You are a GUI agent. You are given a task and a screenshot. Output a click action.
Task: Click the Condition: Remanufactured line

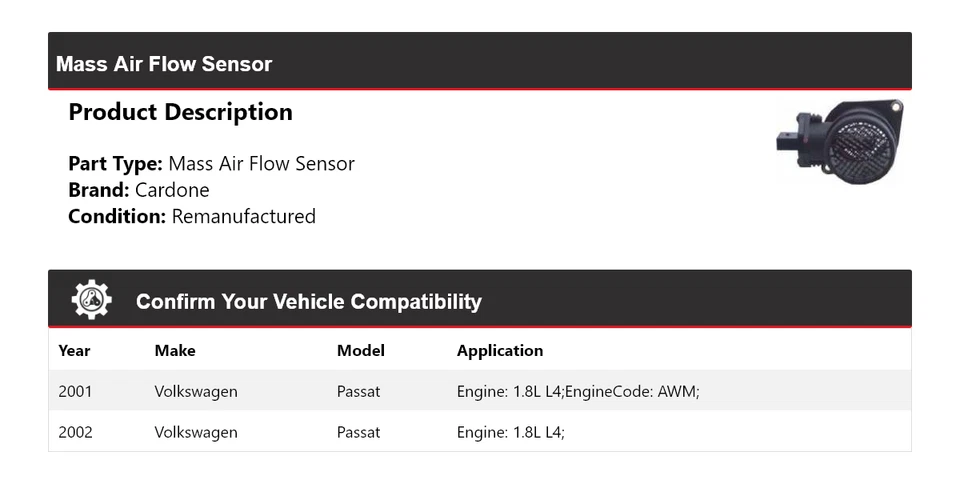(x=191, y=216)
